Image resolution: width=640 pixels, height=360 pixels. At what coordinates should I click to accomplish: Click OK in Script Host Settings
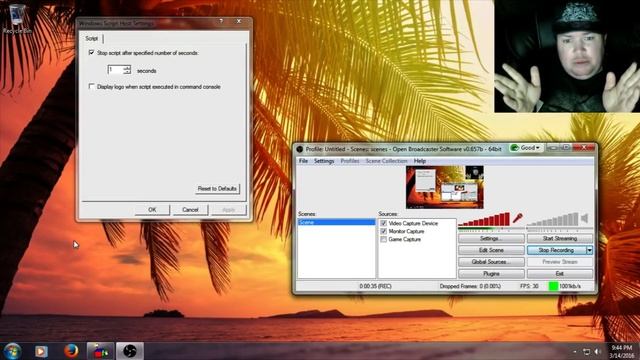pyautogui.click(x=152, y=210)
